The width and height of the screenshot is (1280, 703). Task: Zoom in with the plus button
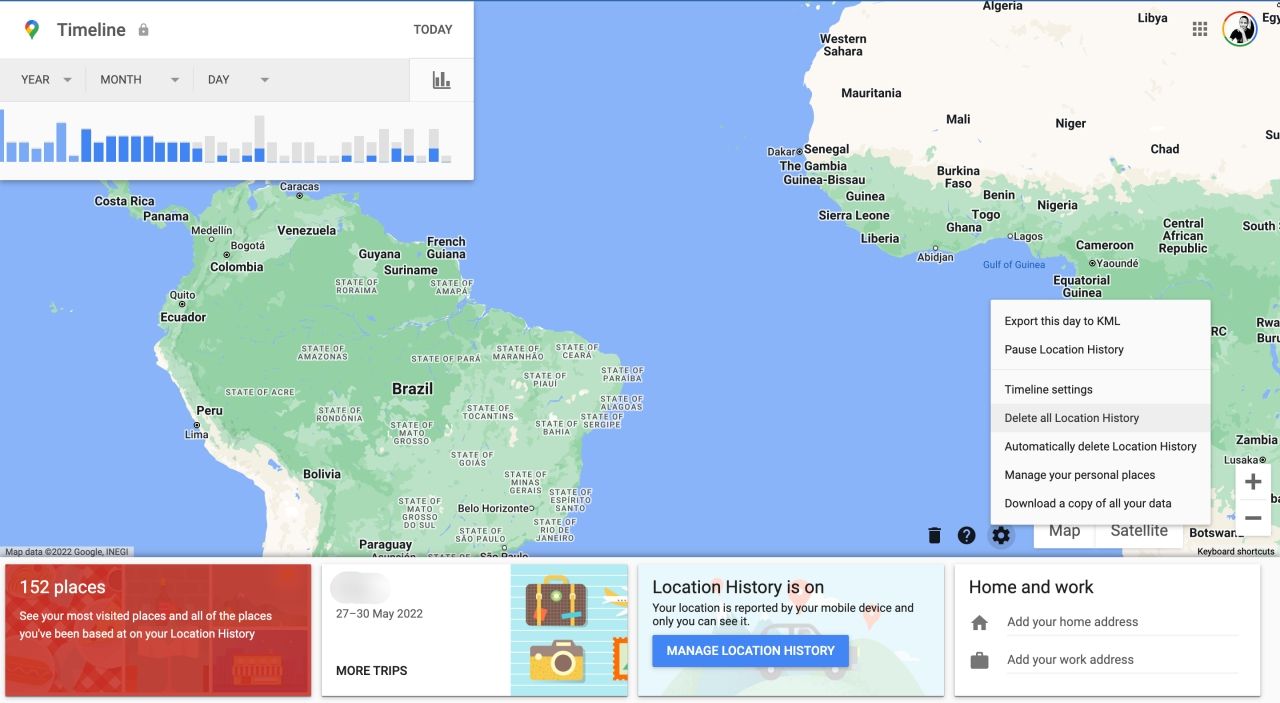pos(1253,482)
